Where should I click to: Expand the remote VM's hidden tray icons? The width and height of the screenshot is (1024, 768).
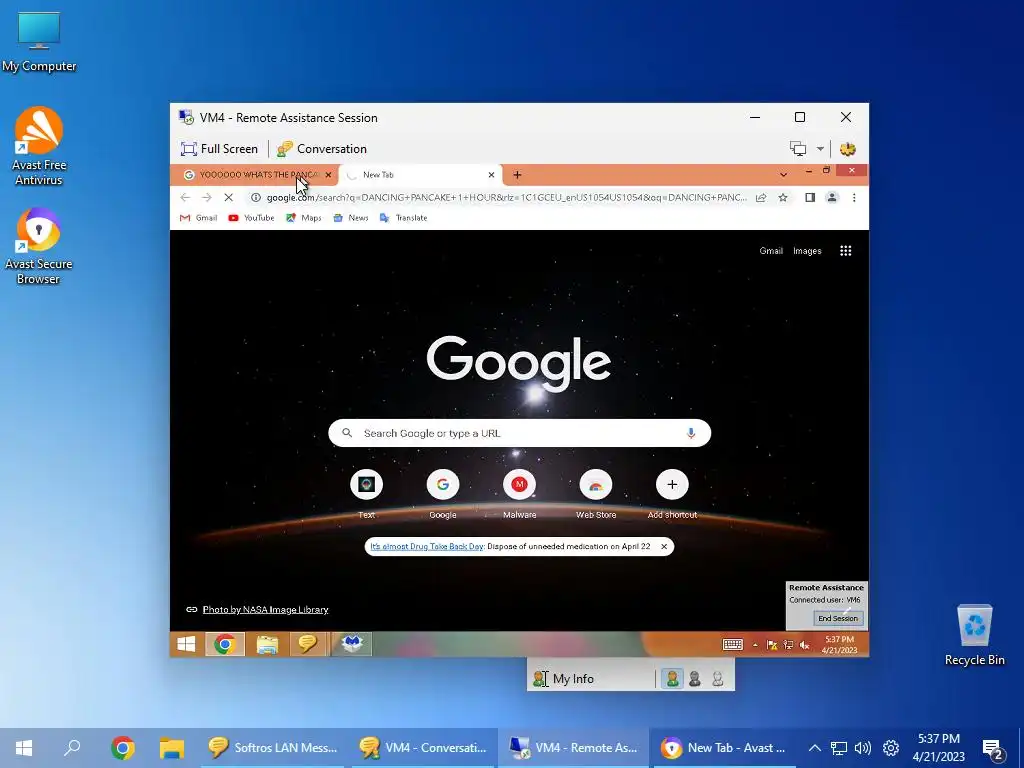pos(755,645)
